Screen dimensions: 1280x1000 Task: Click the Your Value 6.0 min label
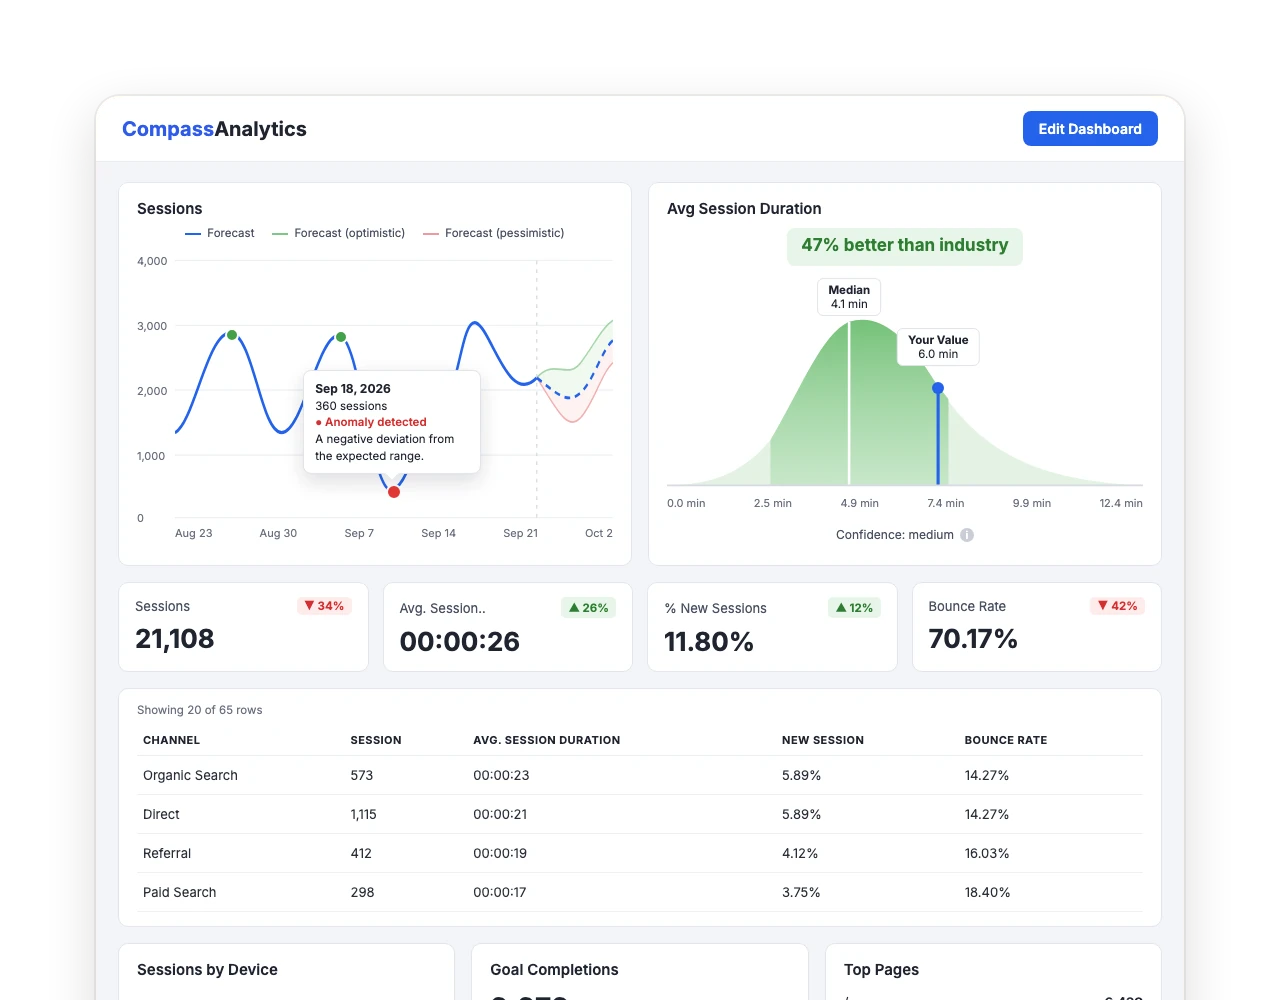coord(938,347)
